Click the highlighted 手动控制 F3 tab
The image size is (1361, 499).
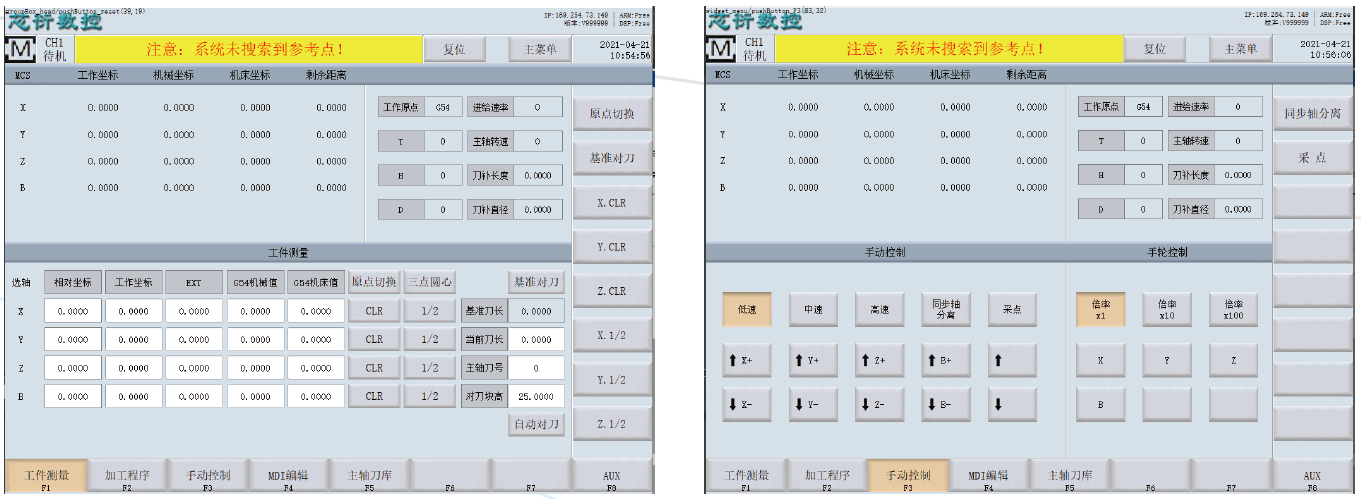[907, 477]
